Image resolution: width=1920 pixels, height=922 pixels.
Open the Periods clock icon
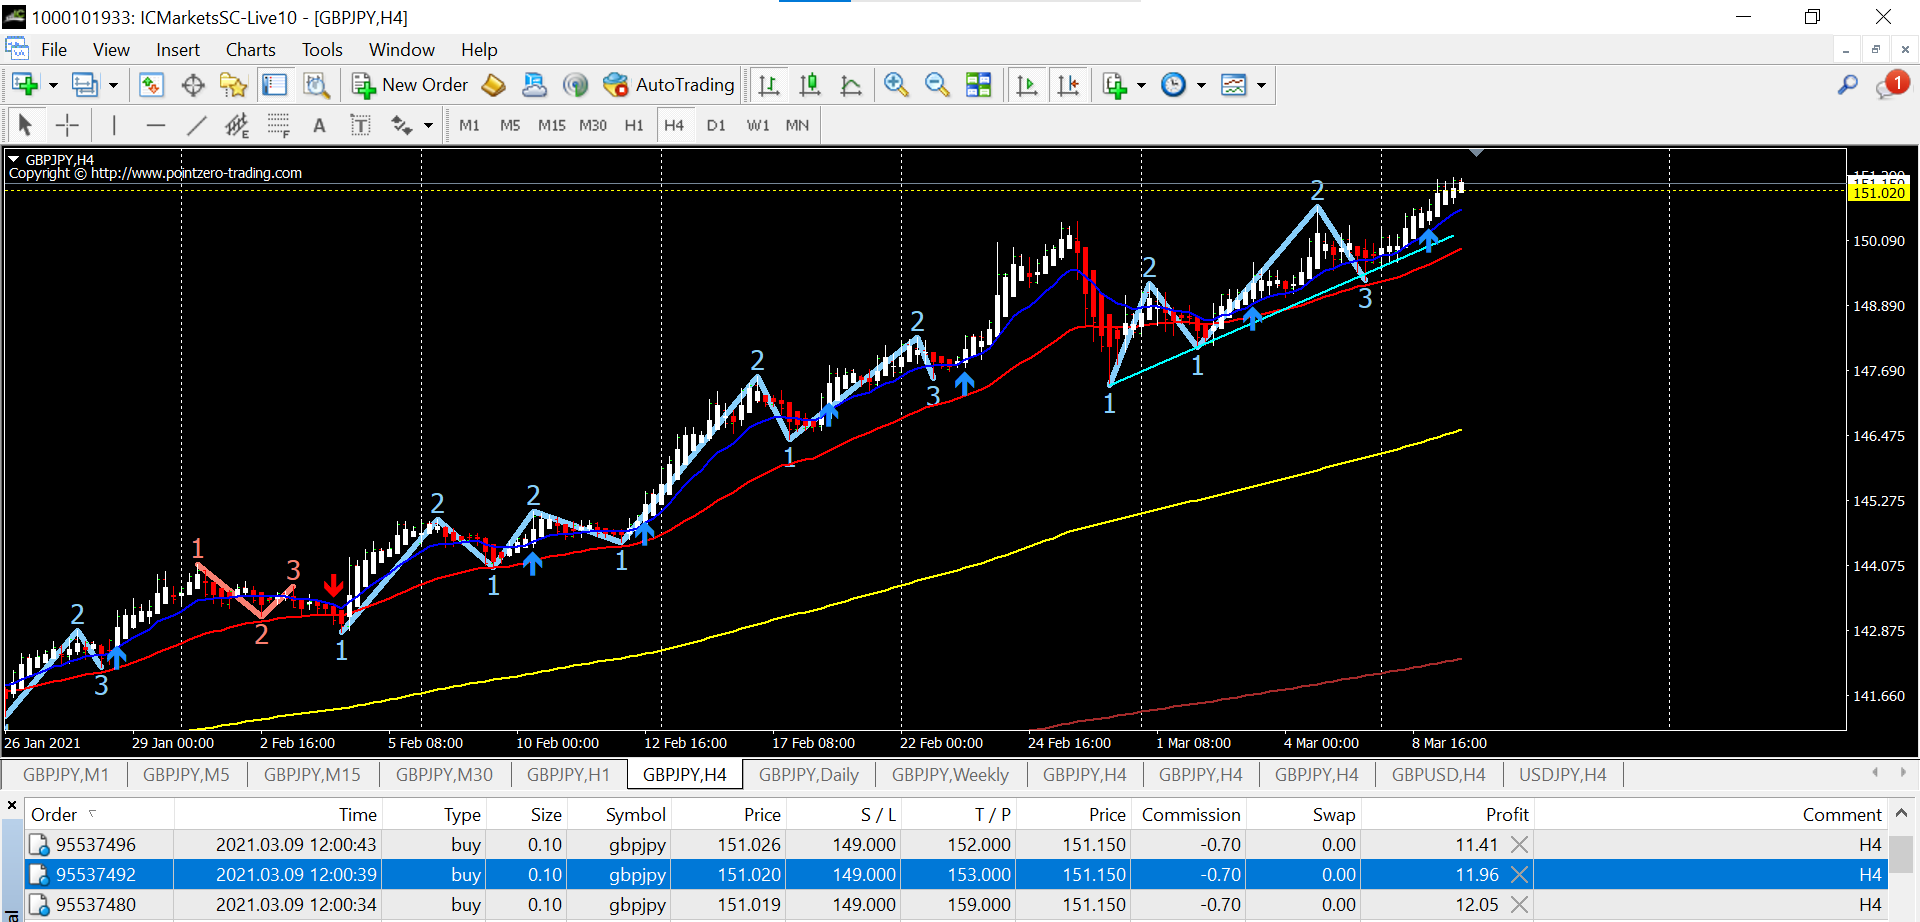click(1173, 85)
